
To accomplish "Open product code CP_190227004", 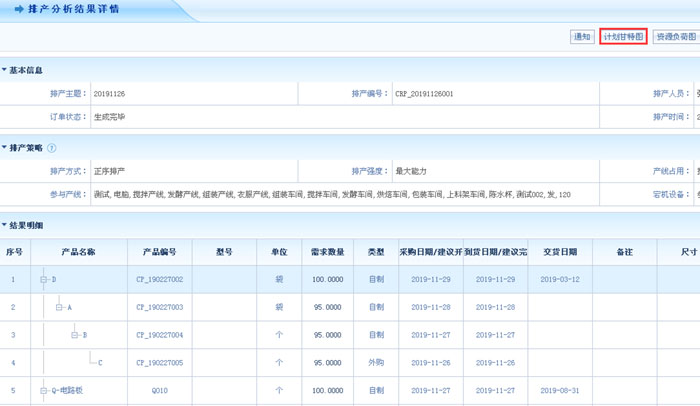I will click(159, 335).
